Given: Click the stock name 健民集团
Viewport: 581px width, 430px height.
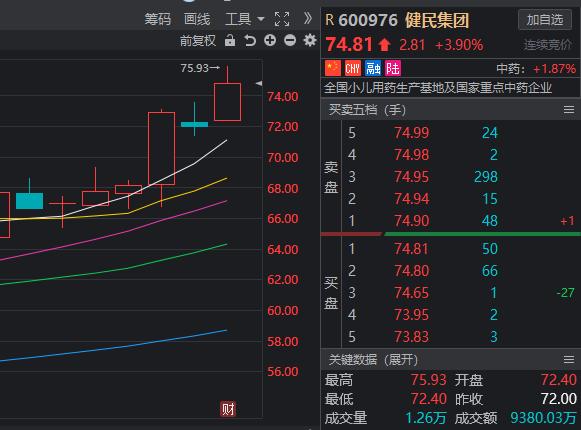Looking at the screenshot, I should (437, 20).
